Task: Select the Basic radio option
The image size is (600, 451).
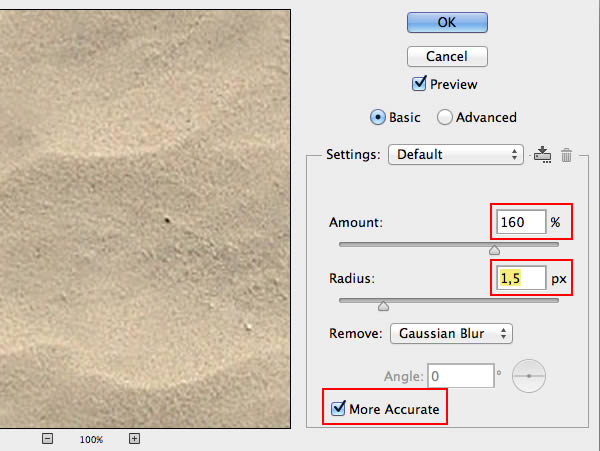Action: 377,117
